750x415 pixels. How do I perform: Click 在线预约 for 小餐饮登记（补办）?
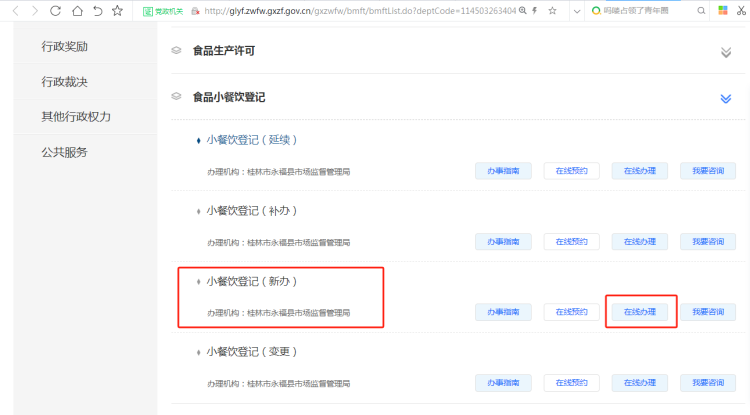(571, 241)
